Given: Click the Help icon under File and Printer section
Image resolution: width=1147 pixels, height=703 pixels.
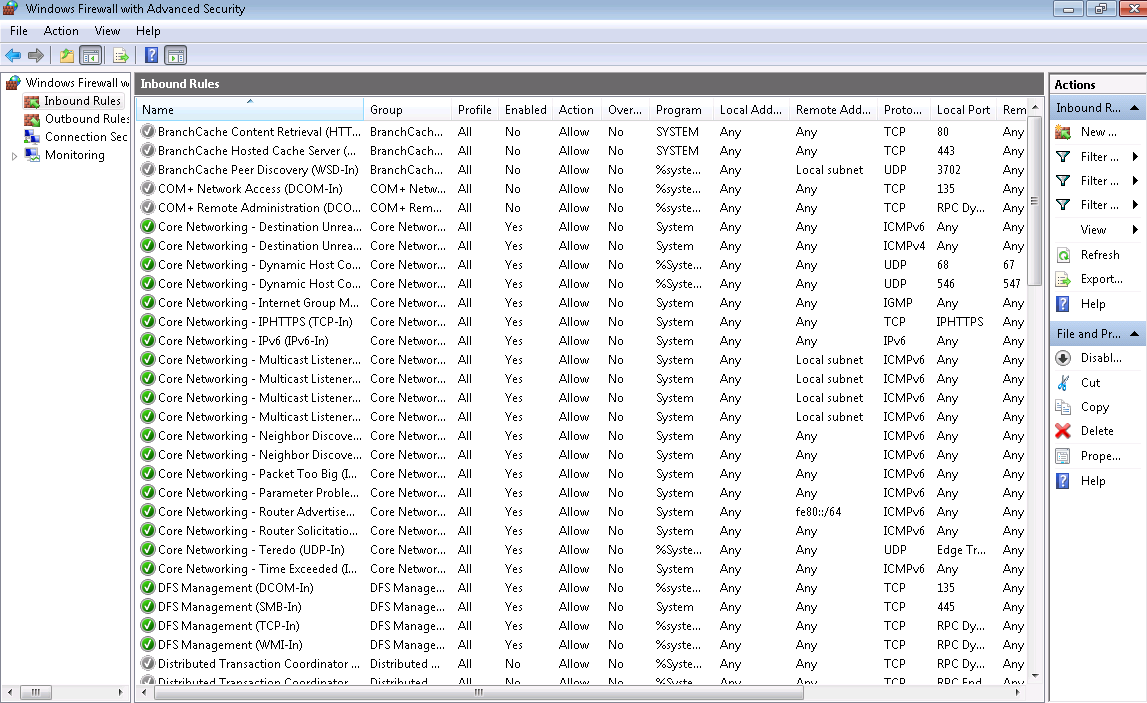Looking at the screenshot, I should click(1064, 481).
